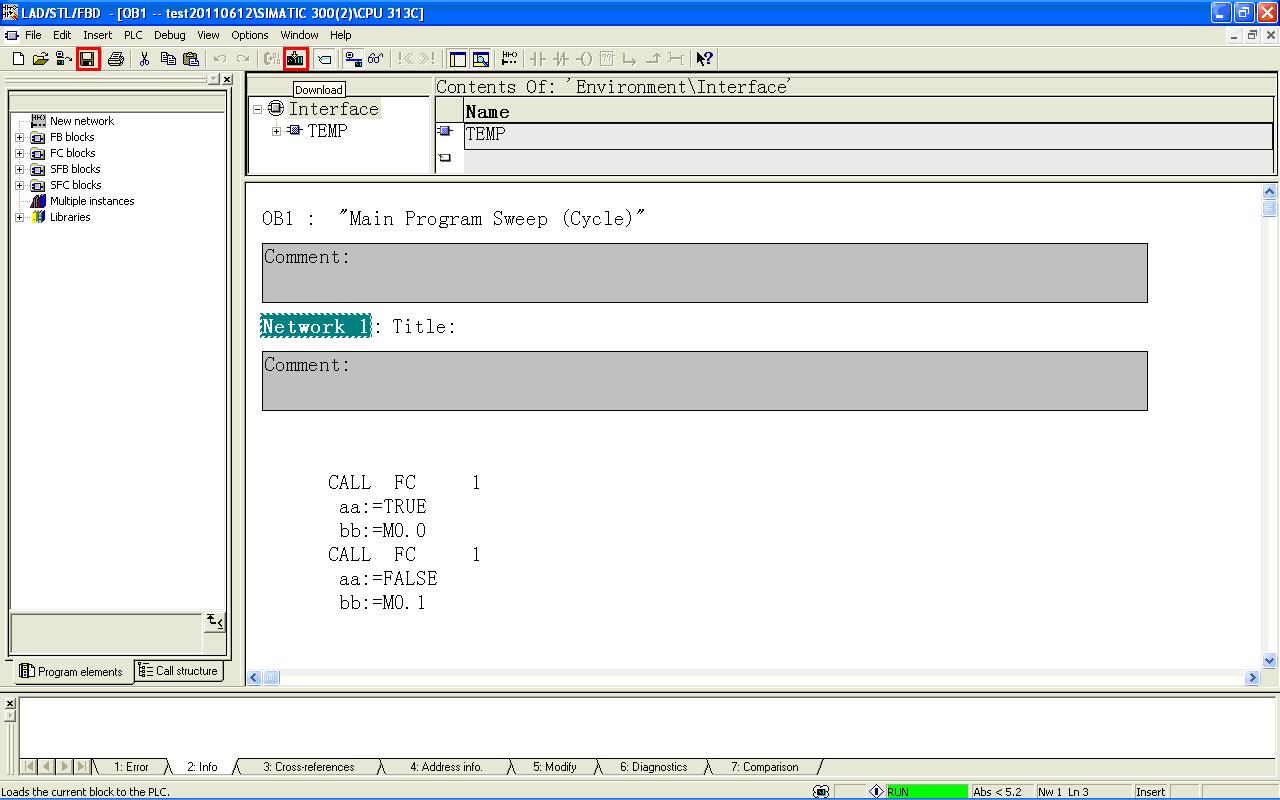
Task: Click the editor scroll down arrow
Action: click(1270, 661)
